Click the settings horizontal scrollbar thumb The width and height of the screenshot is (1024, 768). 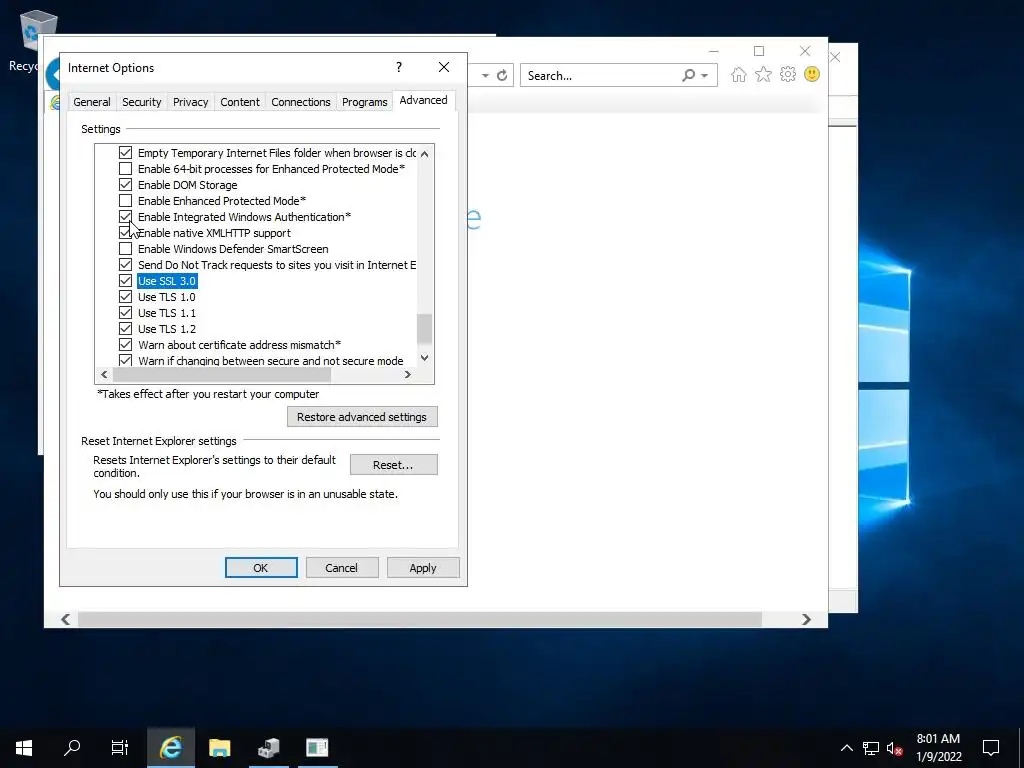(x=222, y=374)
